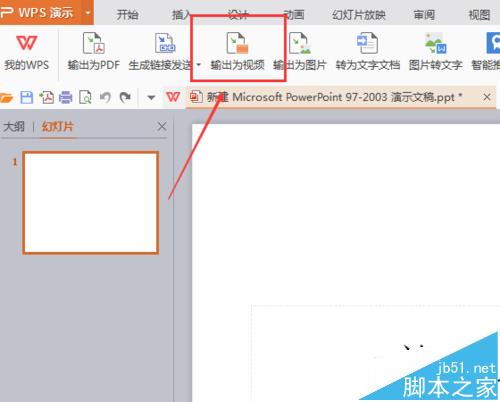Screen dimensions: 500x402
Task: Open file via folder icon in quick toolbar
Action: click(7, 98)
